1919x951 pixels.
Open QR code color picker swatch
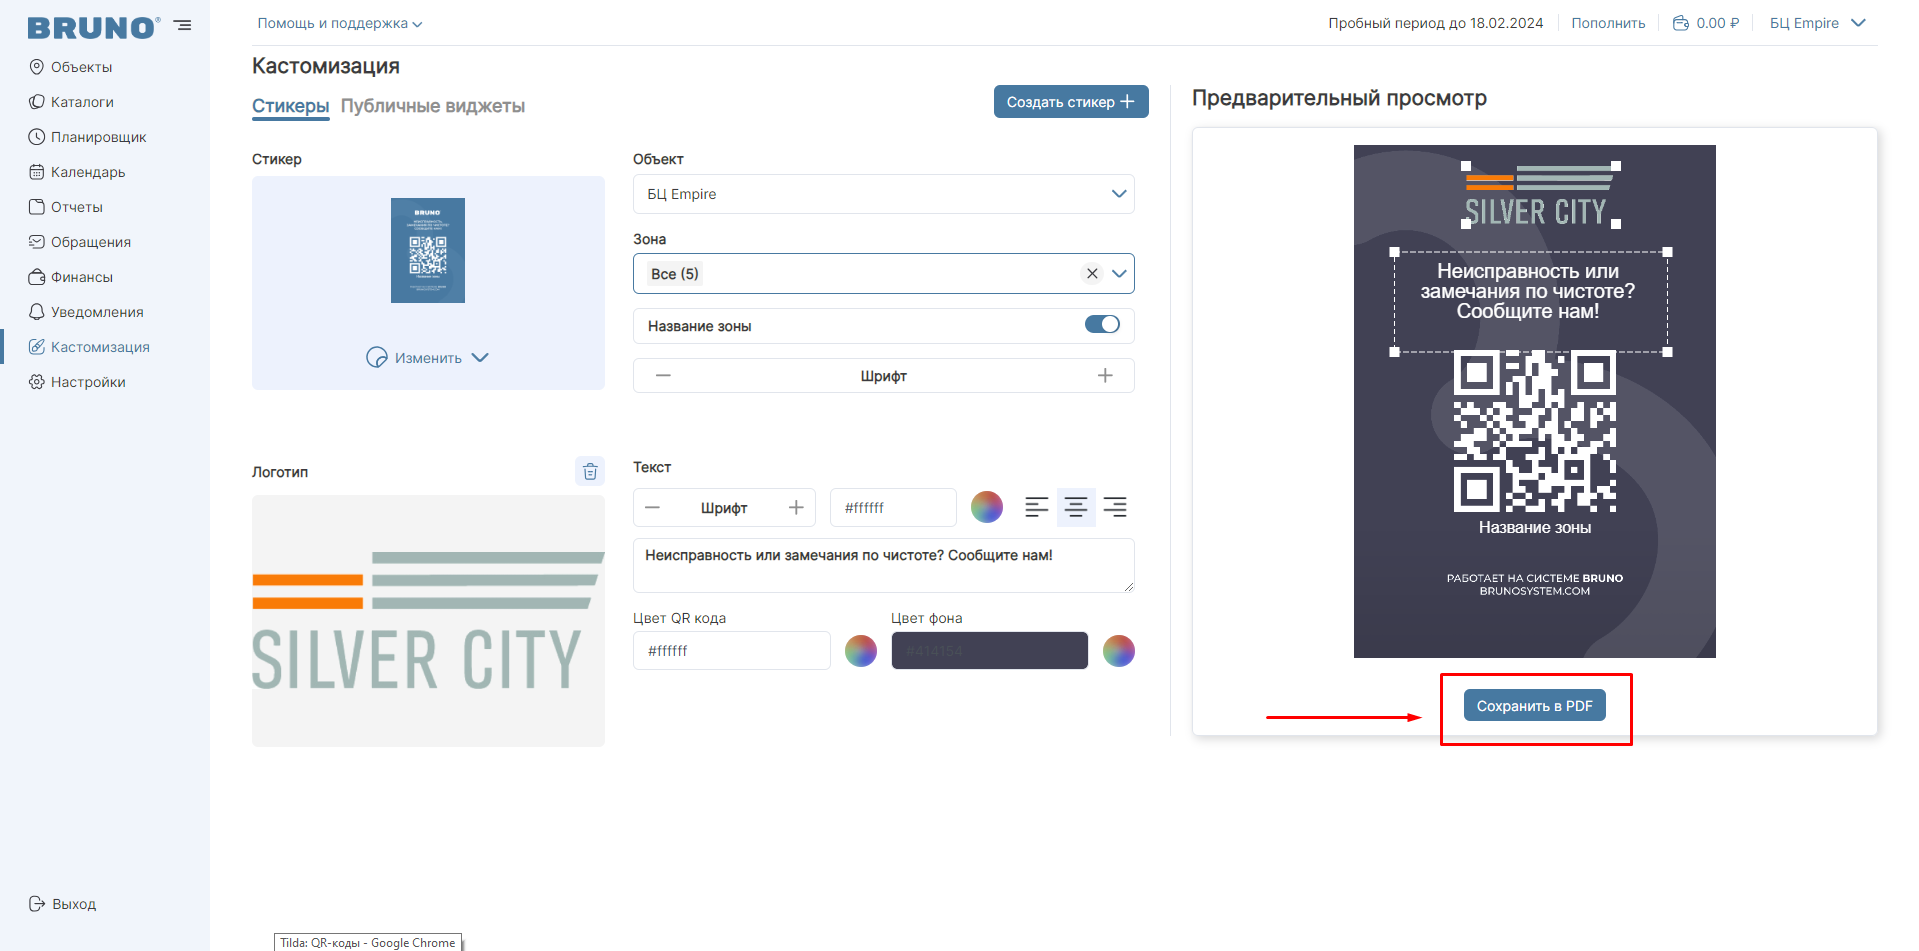(861, 651)
